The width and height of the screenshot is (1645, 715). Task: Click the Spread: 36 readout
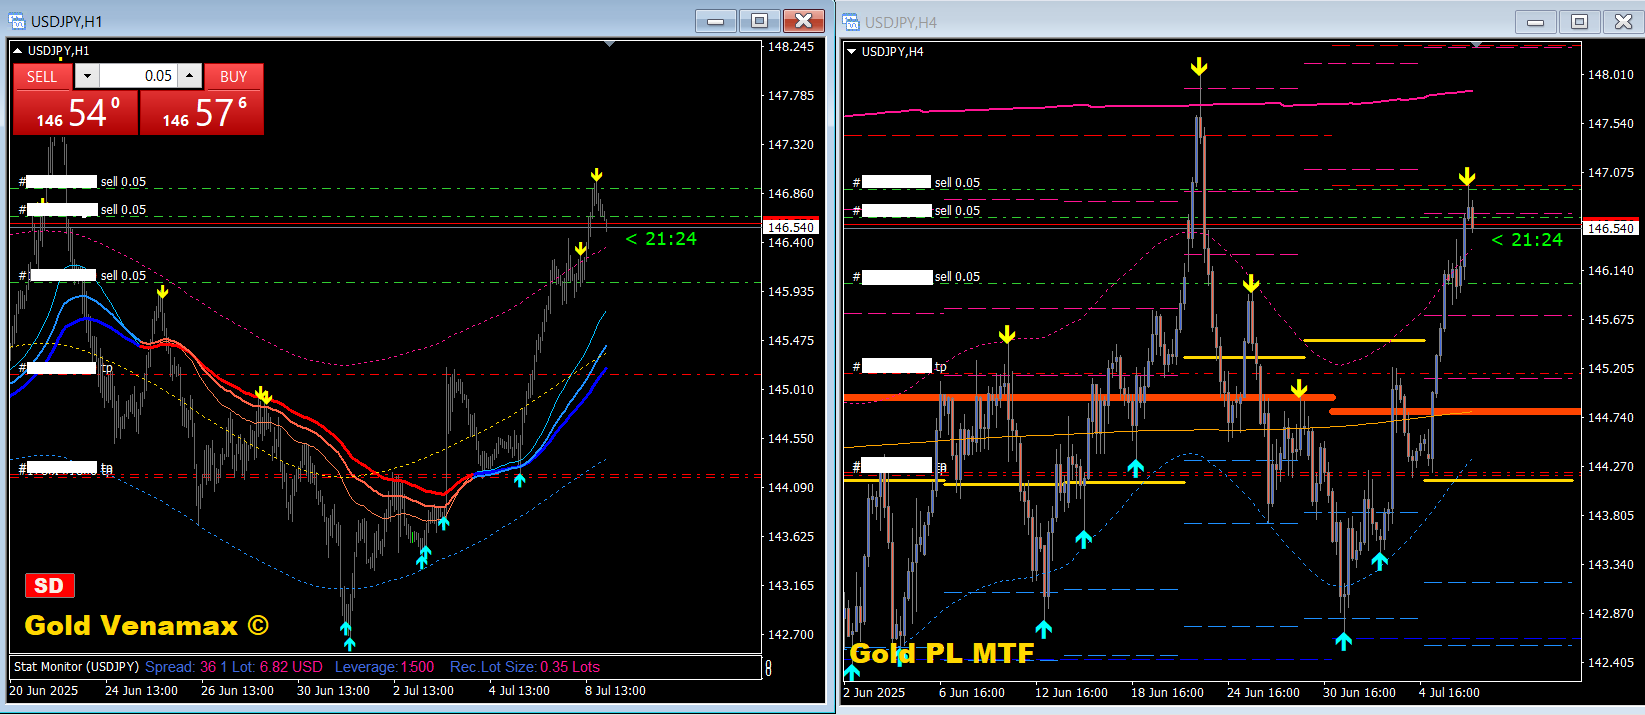181,667
